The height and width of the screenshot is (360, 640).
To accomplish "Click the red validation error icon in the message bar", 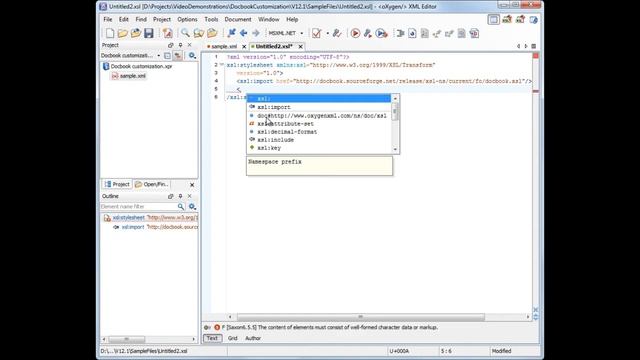I will (217, 327).
